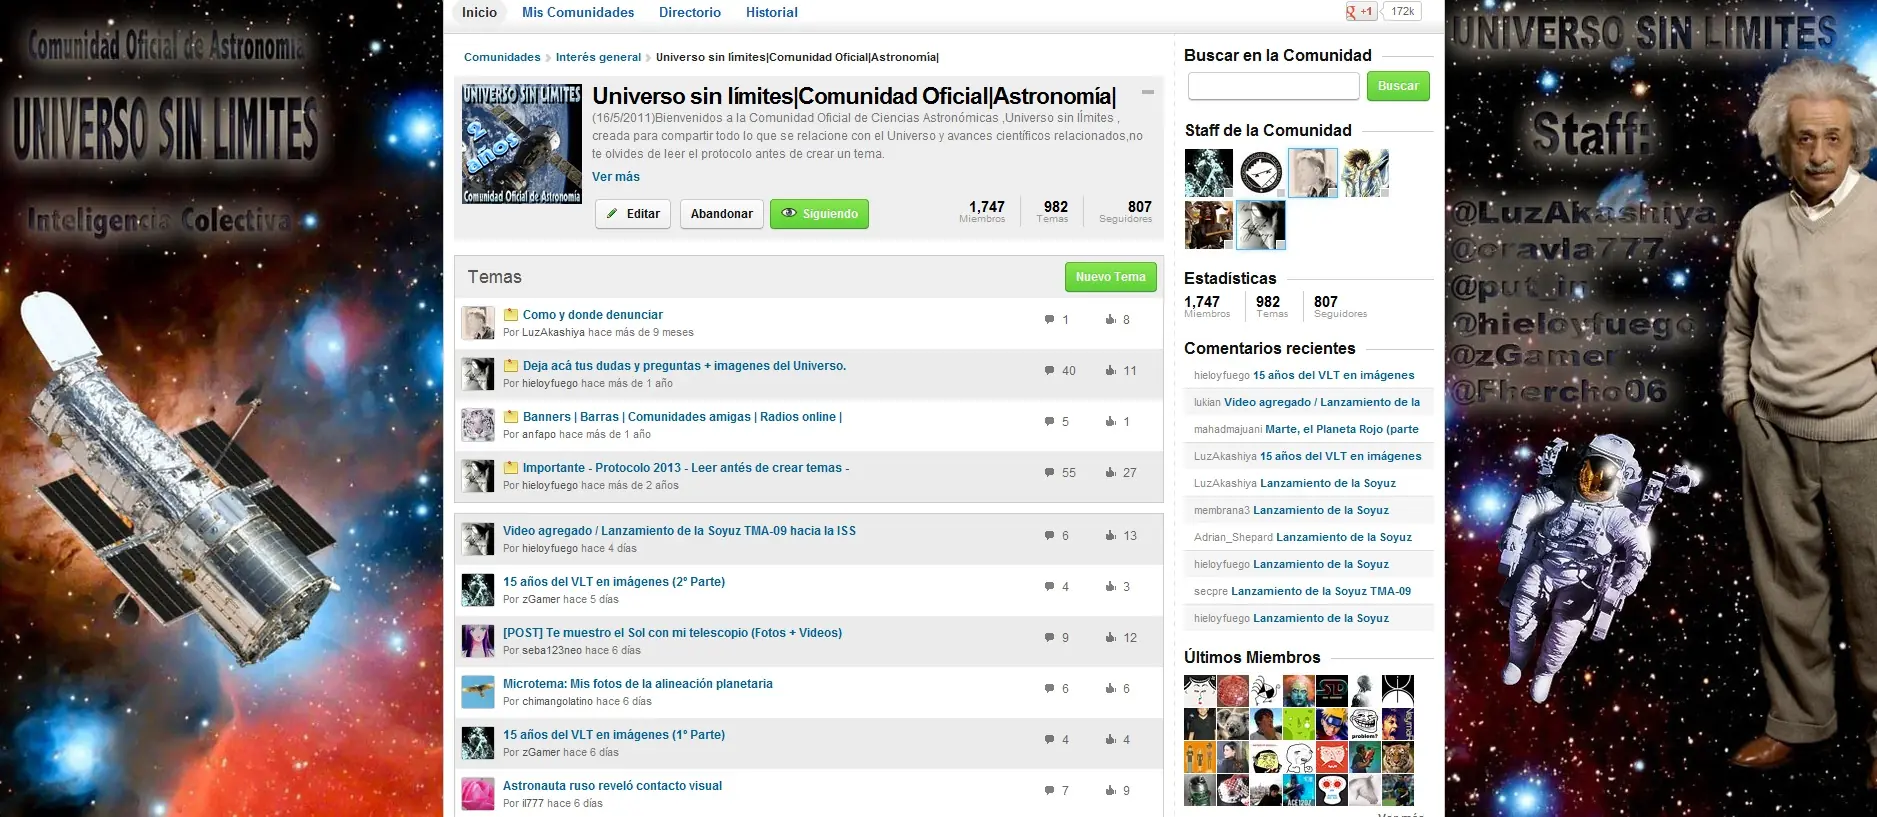Open Astronauta ruso reveló contacto visual

click(612, 786)
